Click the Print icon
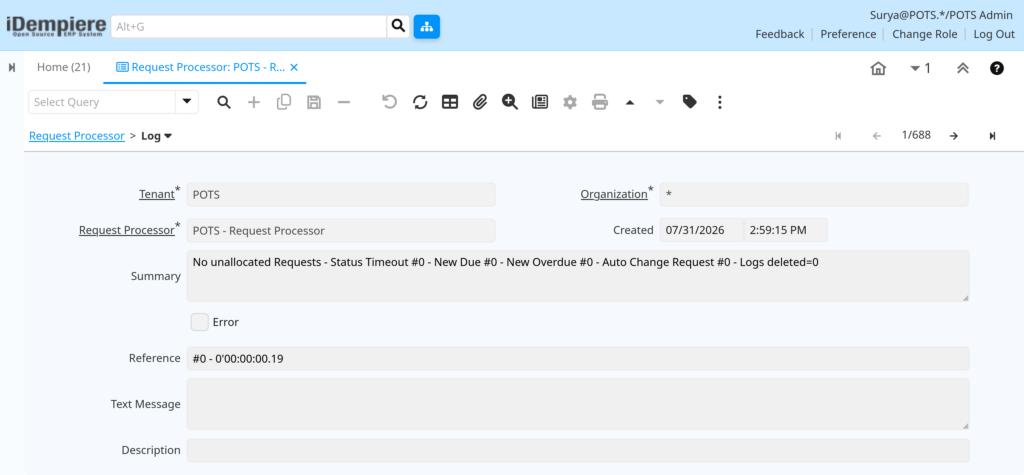1024x475 pixels. (600, 102)
